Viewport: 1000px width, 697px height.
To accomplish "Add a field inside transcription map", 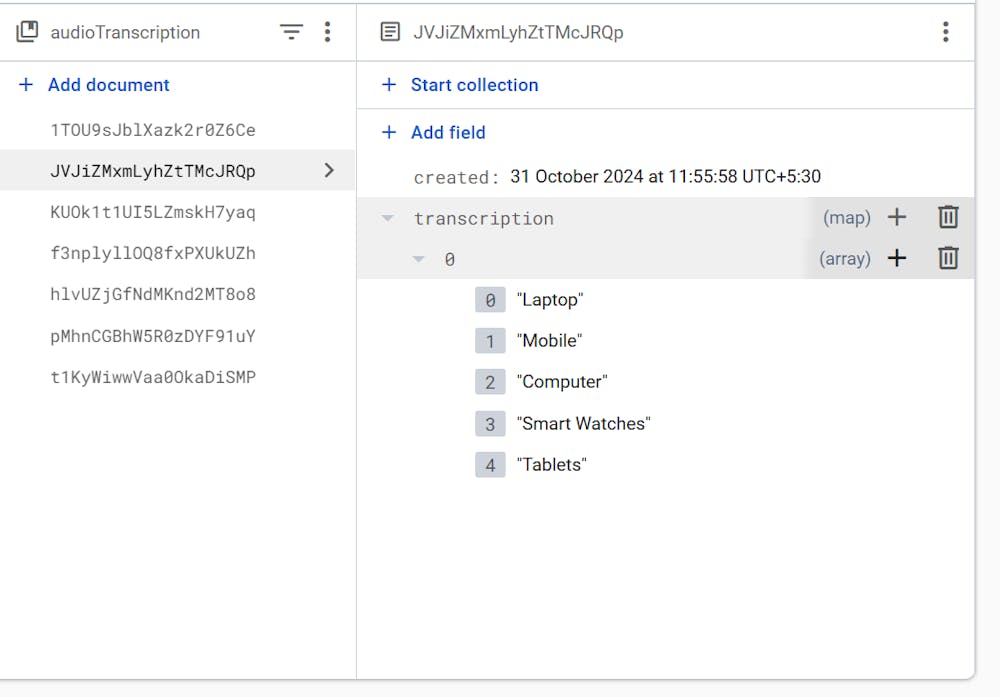I will [x=897, y=217].
